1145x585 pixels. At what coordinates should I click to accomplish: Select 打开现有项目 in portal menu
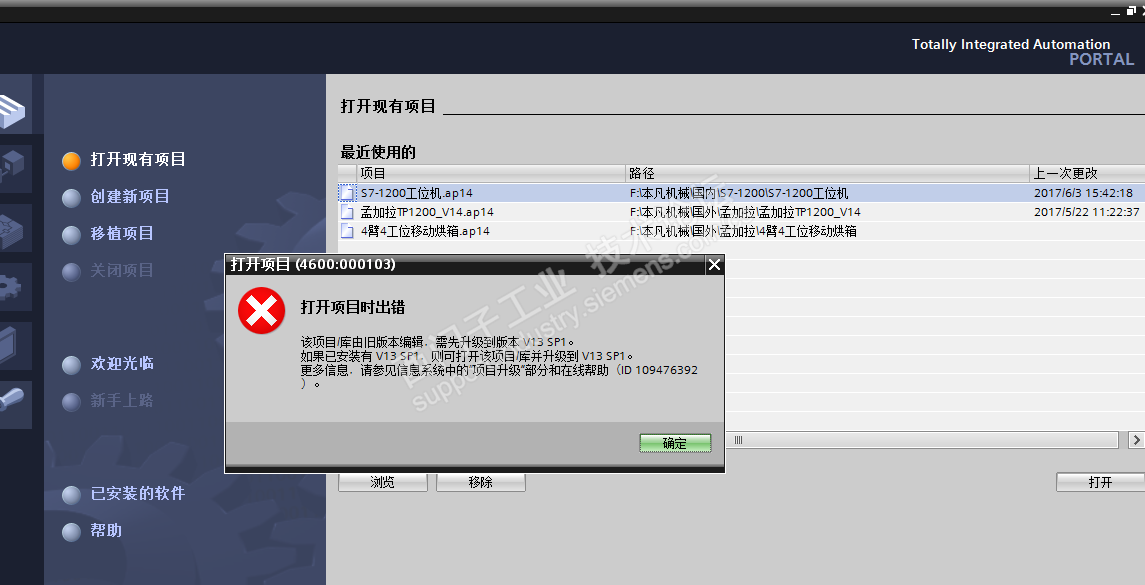pos(137,159)
